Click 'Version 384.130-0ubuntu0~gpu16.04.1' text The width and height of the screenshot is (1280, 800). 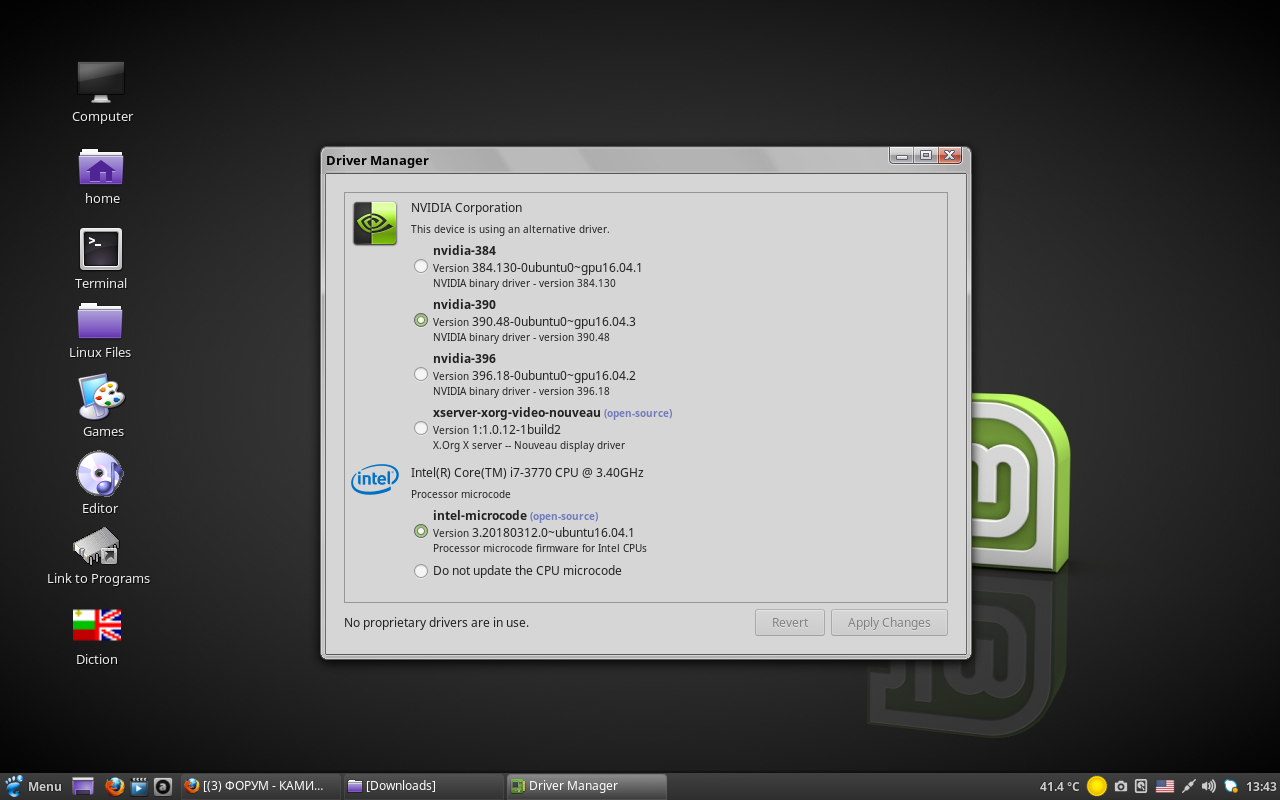tap(537, 268)
